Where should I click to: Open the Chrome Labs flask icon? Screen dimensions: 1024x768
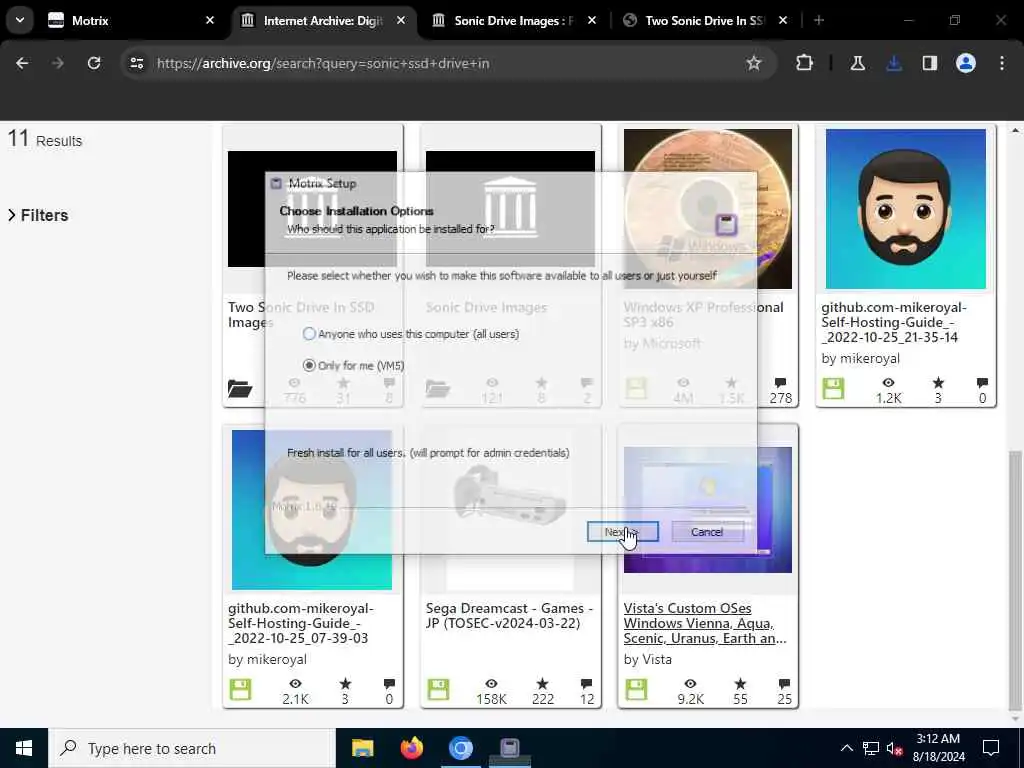pyautogui.click(x=857, y=63)
